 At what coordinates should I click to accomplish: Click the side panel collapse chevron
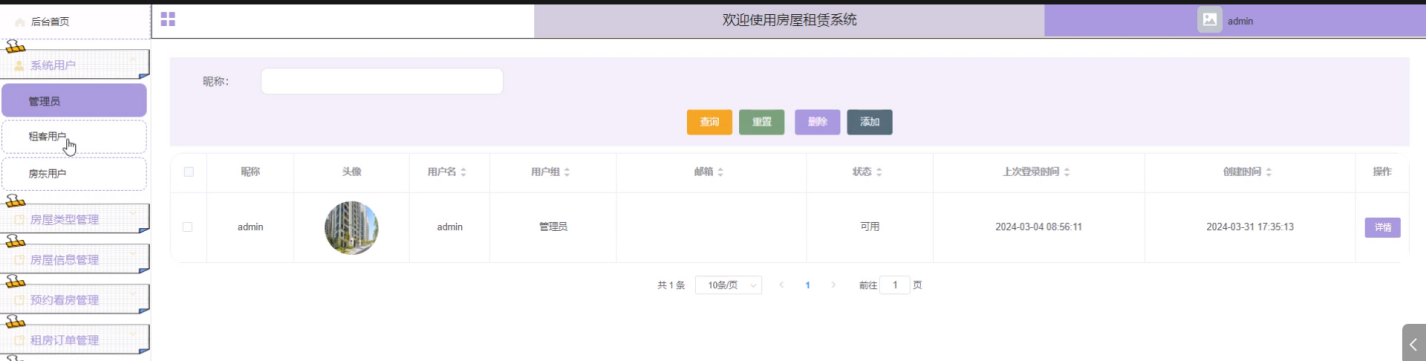(x=1413, y=343)
